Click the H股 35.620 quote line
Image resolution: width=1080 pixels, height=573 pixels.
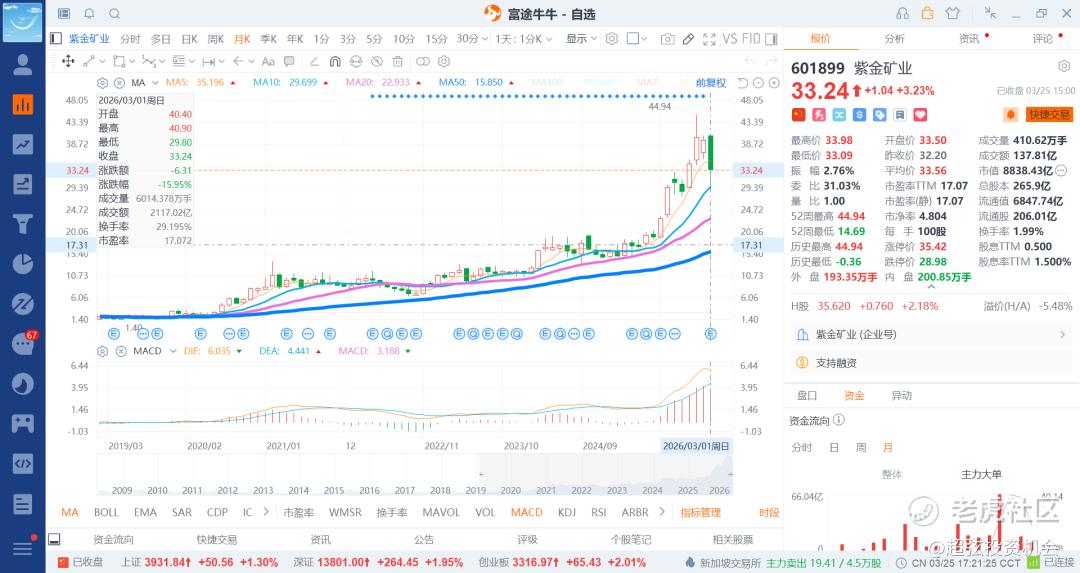coord(931,306)
